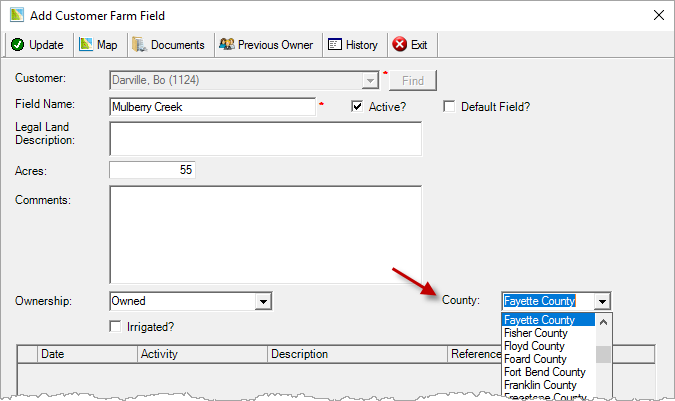Choose Foard County in the dropdown

click(549, 359)
